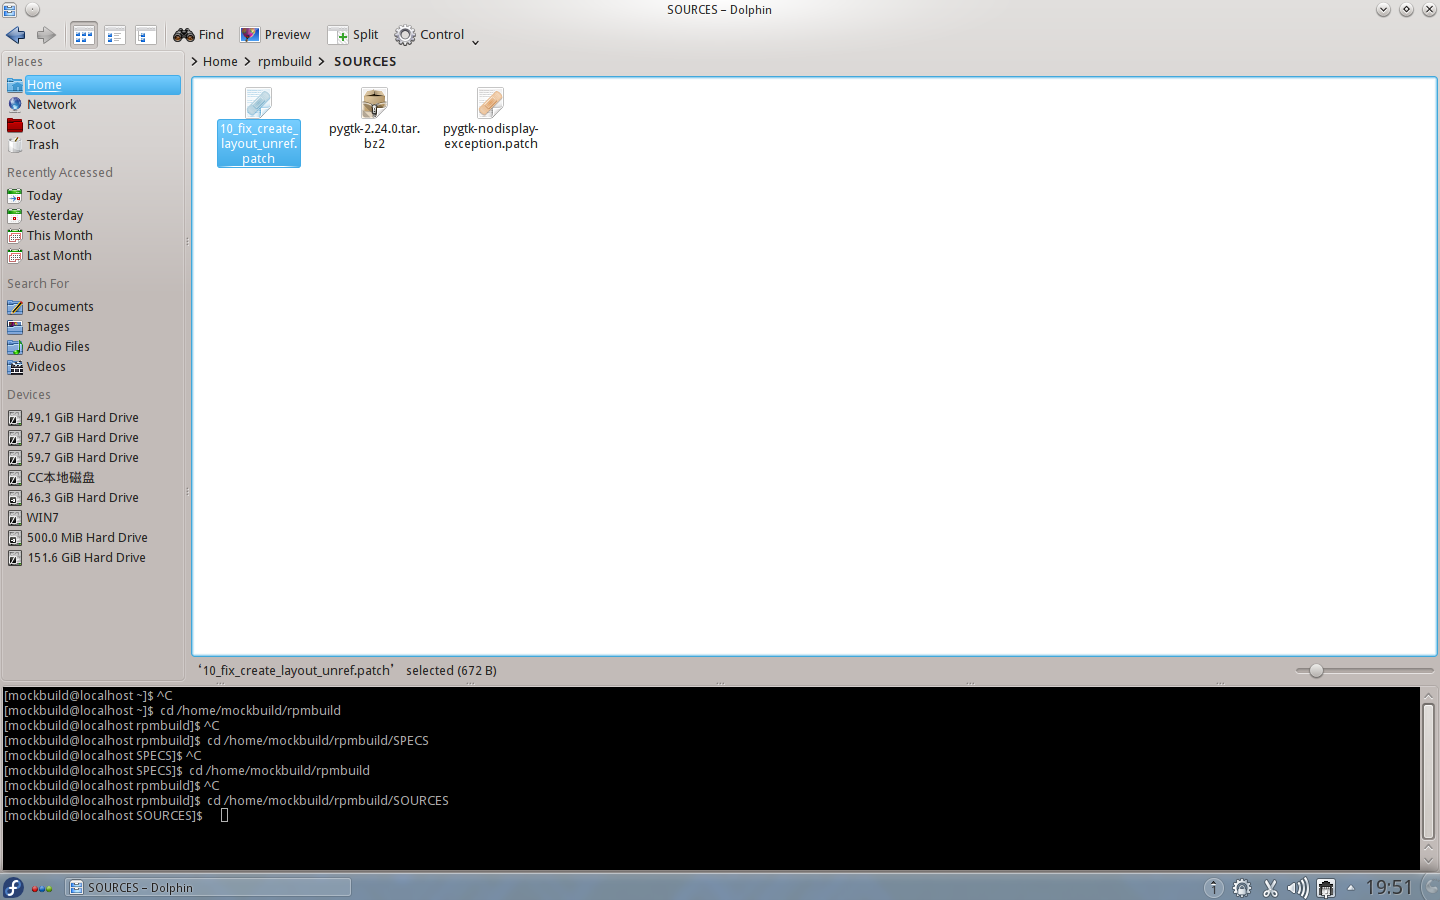This screenshot has width=1440, height=900.
Task: Open the 97.7 GiB Hard Drive
Action: [93, 438]
